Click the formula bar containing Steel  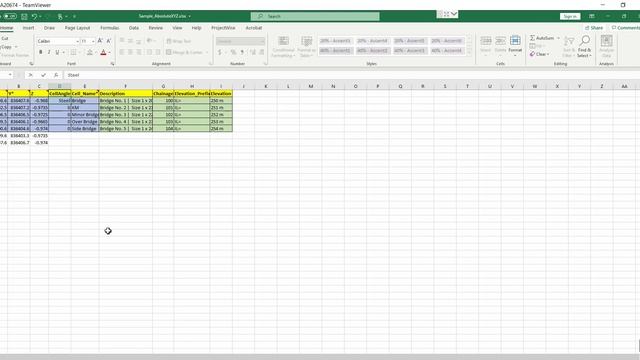click(x=351, y=75)
